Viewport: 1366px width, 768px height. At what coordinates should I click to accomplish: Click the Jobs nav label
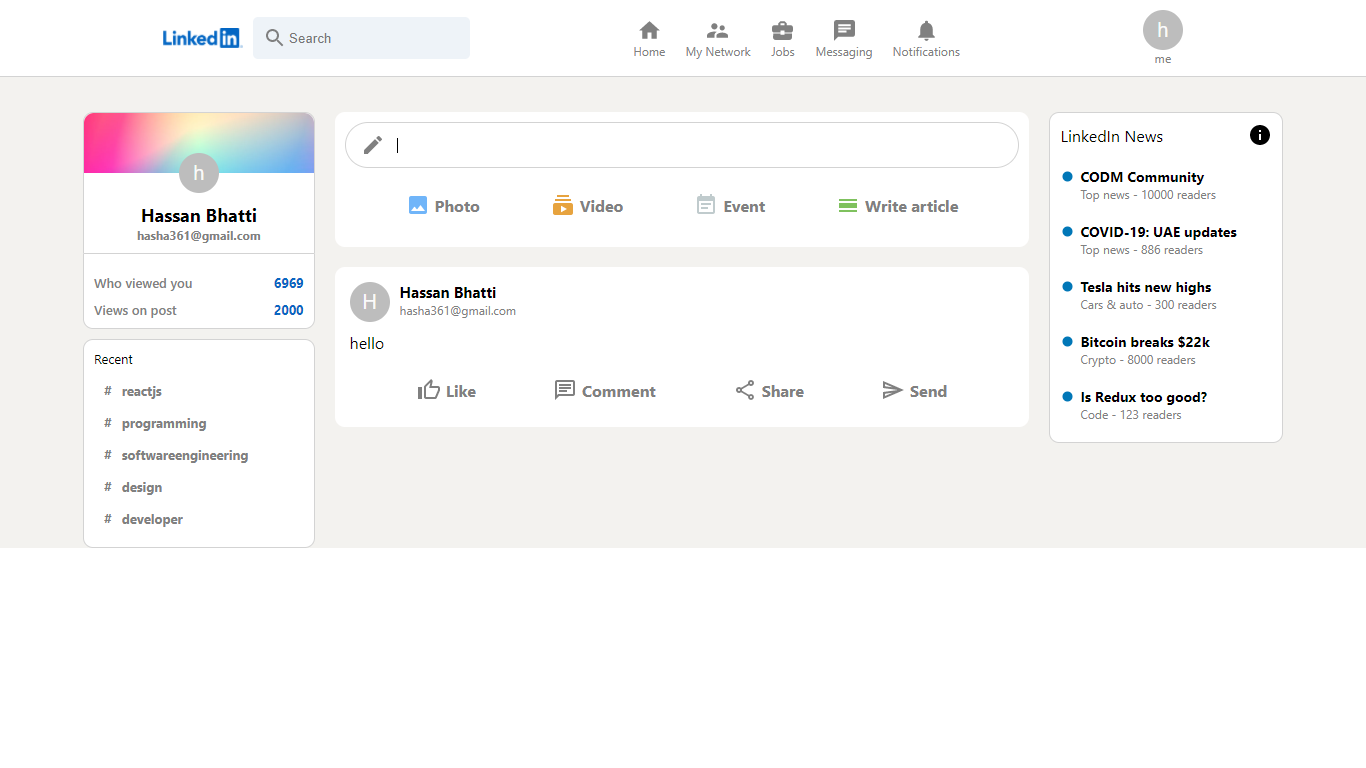pyautogui.click(x=782, y=52)
